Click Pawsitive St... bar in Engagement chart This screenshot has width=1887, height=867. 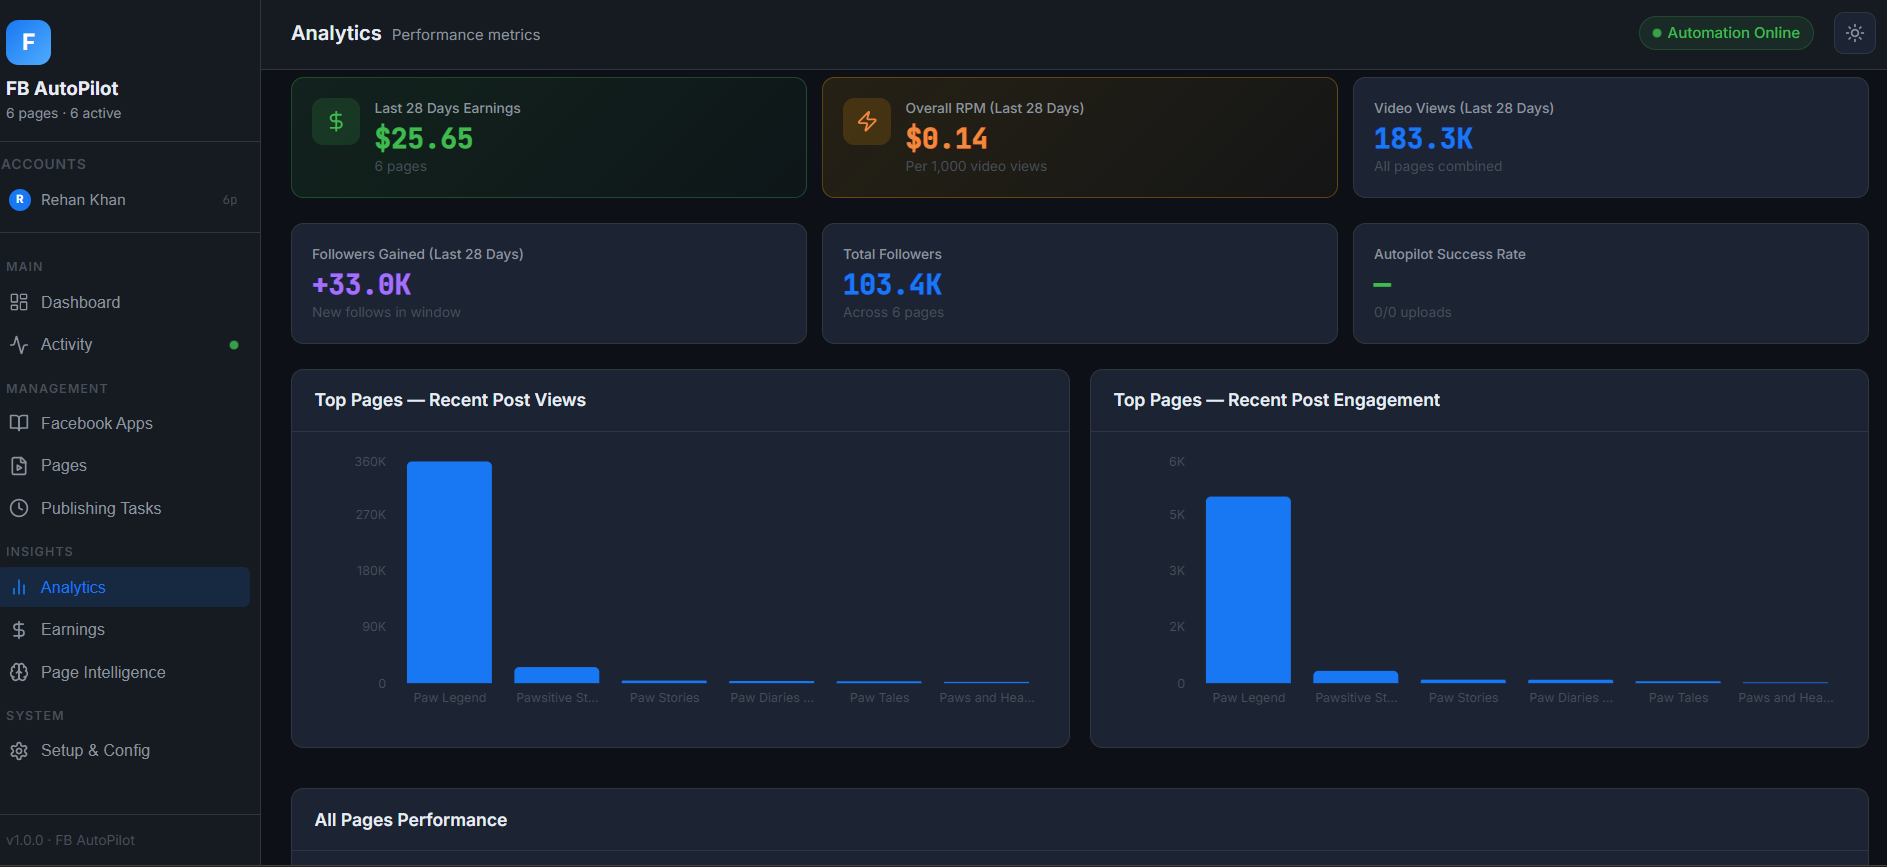coord(1356,677)
